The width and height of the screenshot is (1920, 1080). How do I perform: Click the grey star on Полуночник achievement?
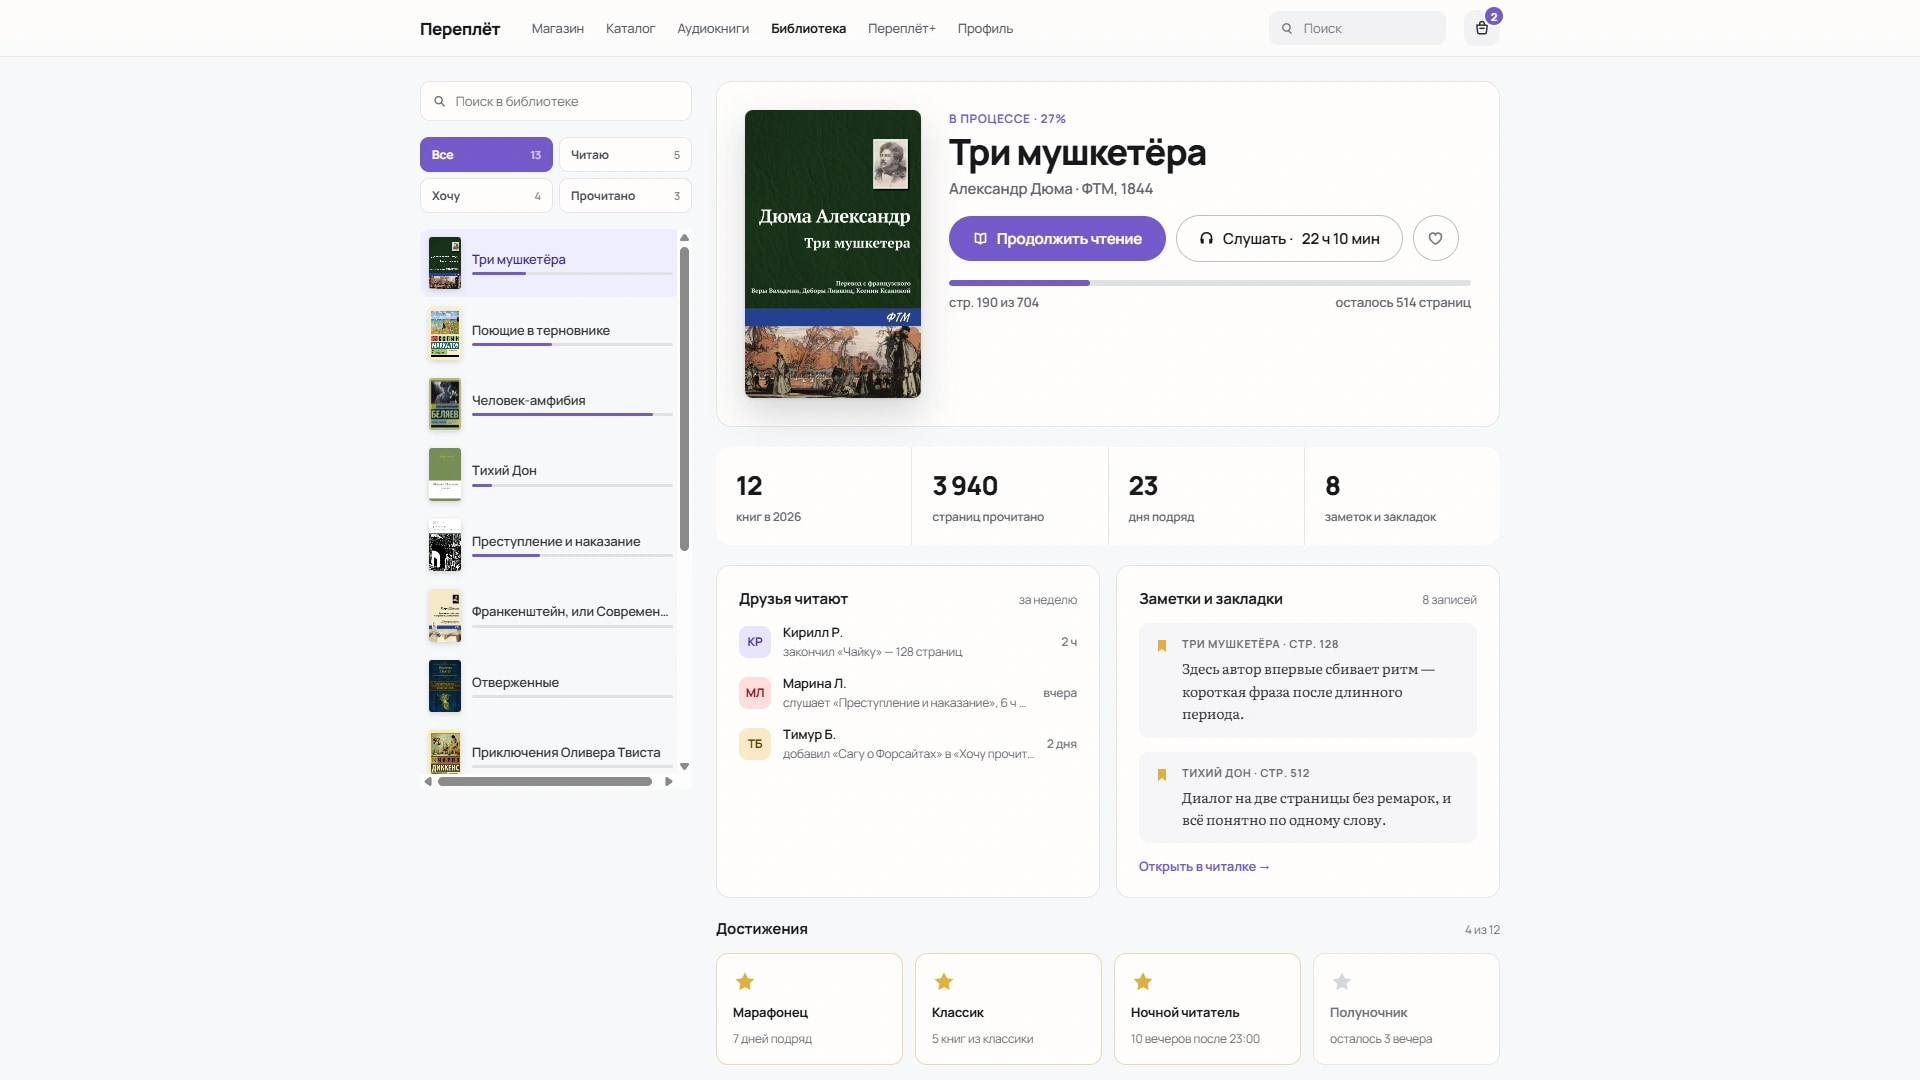pos(1342,982)
